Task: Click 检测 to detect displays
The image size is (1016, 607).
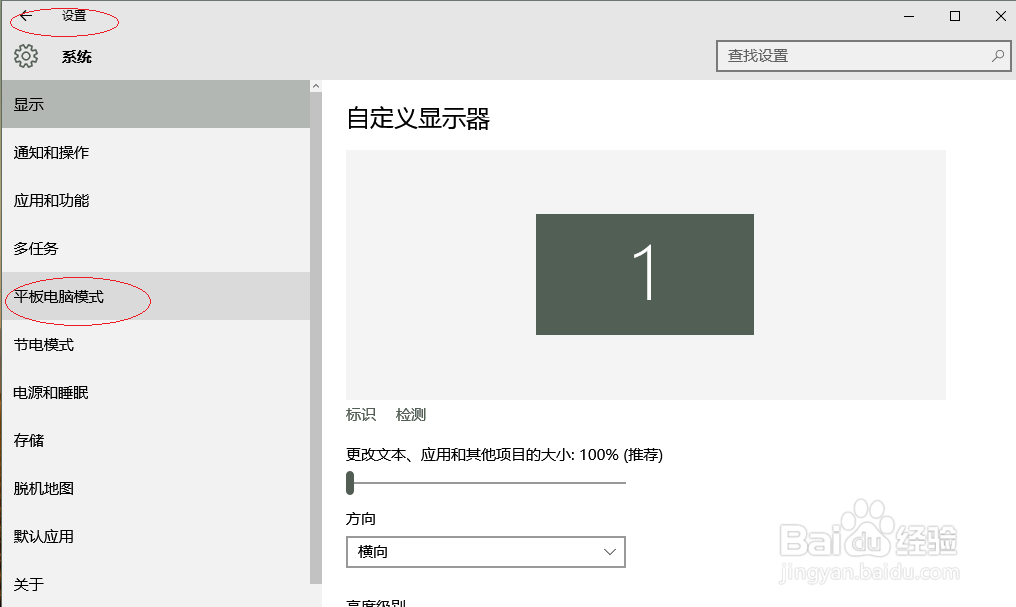Action: 411,414
